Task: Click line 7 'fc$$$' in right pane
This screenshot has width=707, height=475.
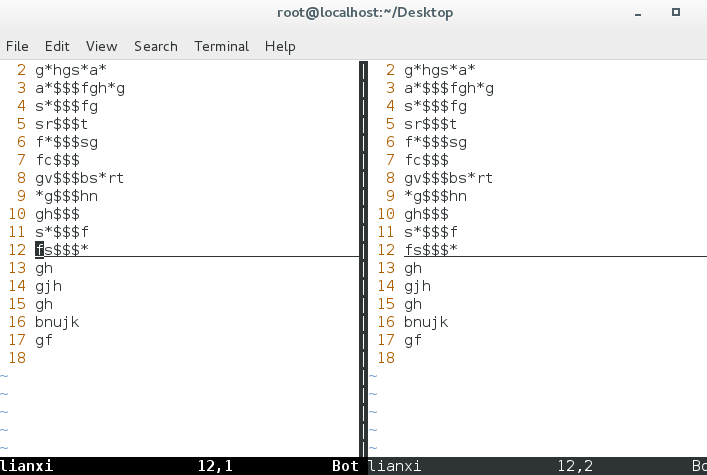Action: (x=426, y=160)
